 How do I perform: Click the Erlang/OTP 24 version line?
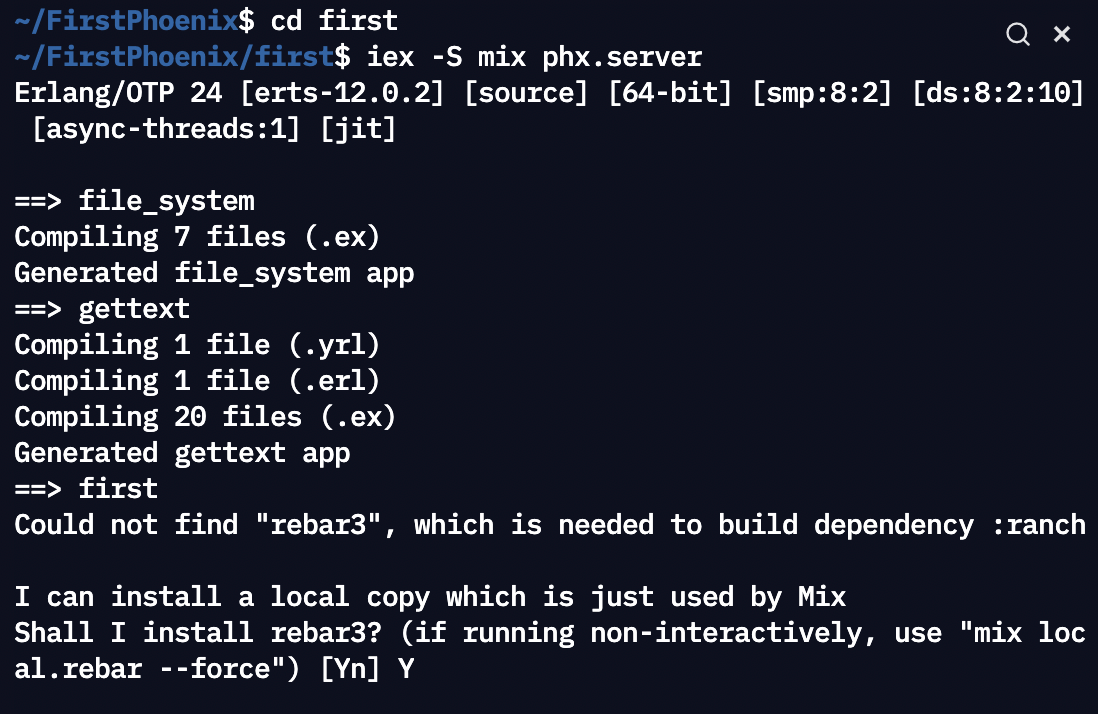click(550, 92)
